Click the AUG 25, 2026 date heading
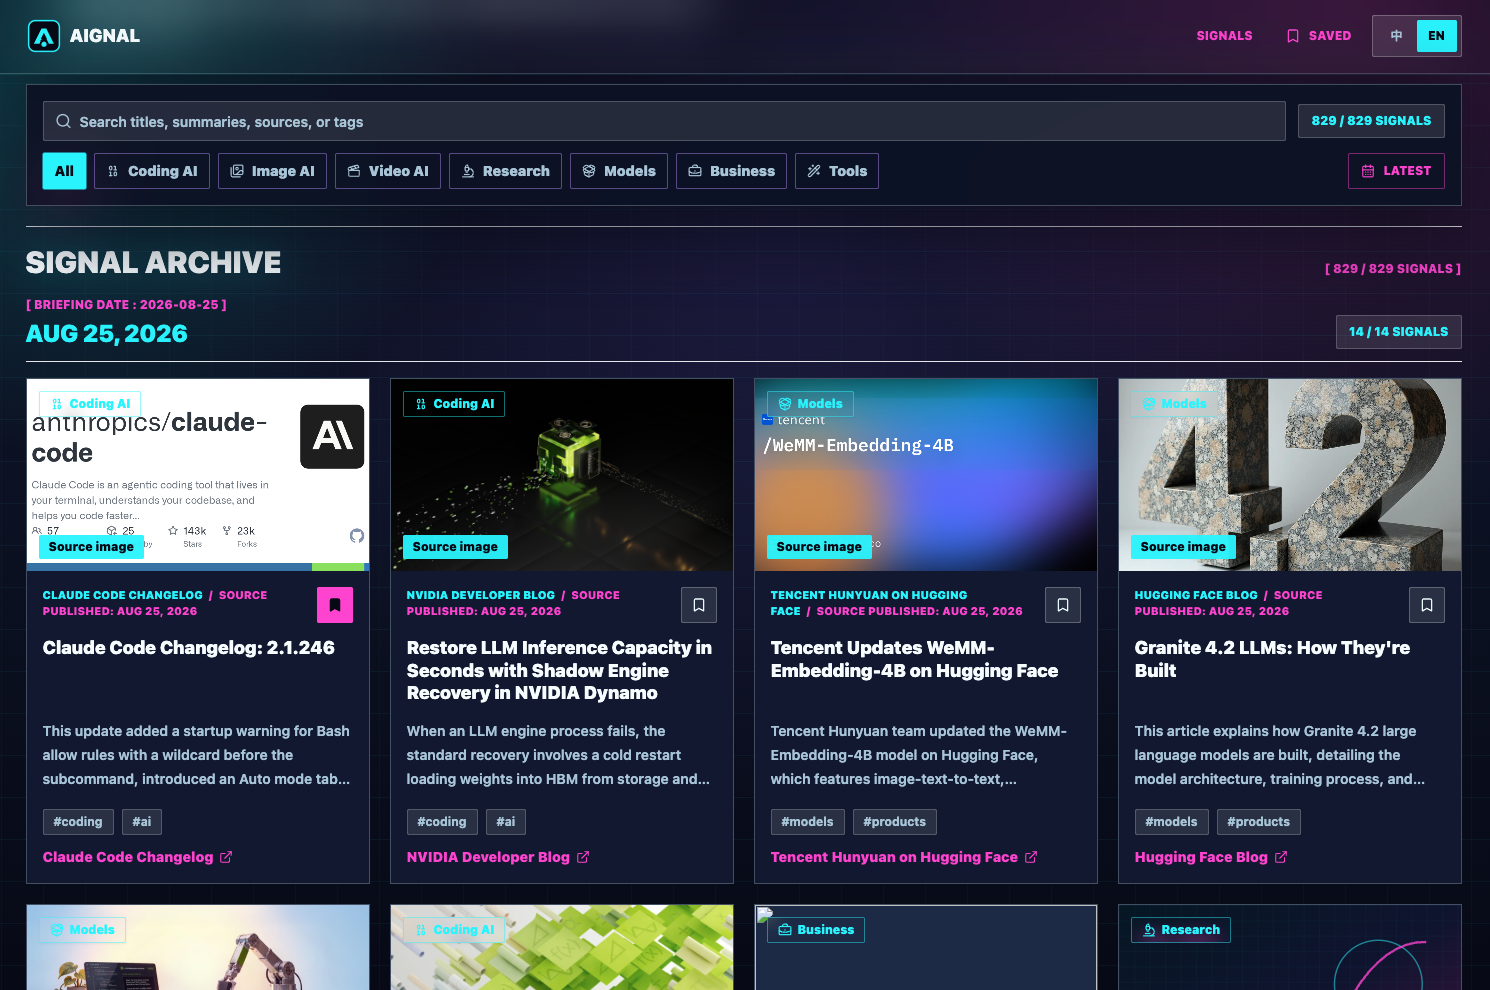1490x990 pixels. pyautogui.click(x=107, y=334)
